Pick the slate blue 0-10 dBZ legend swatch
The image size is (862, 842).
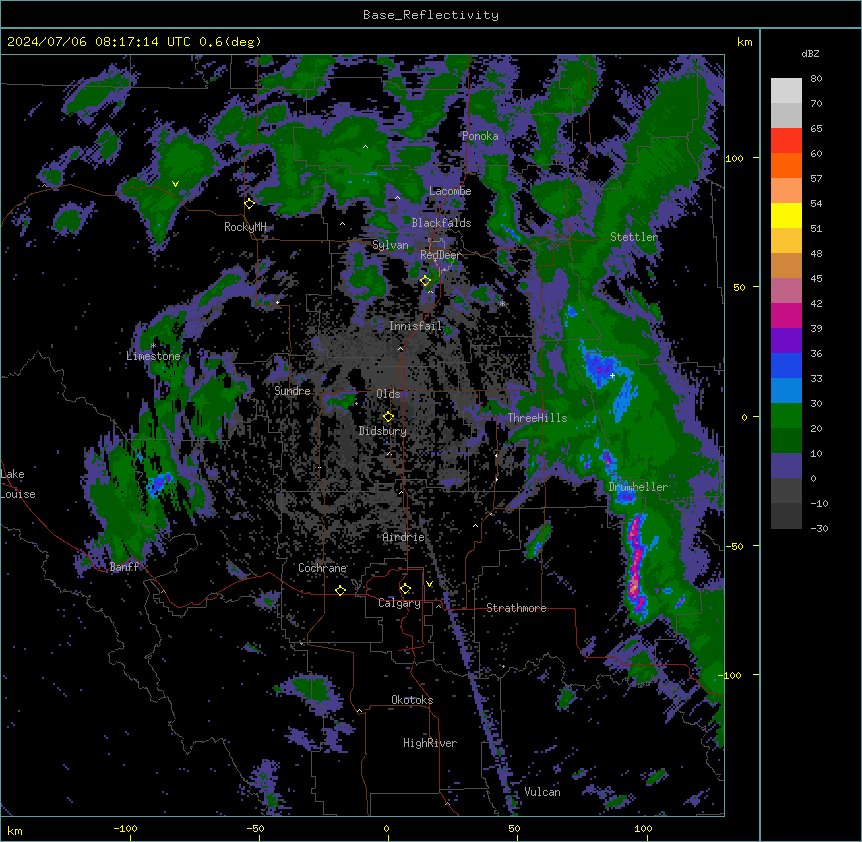click(x=786, y=466)
